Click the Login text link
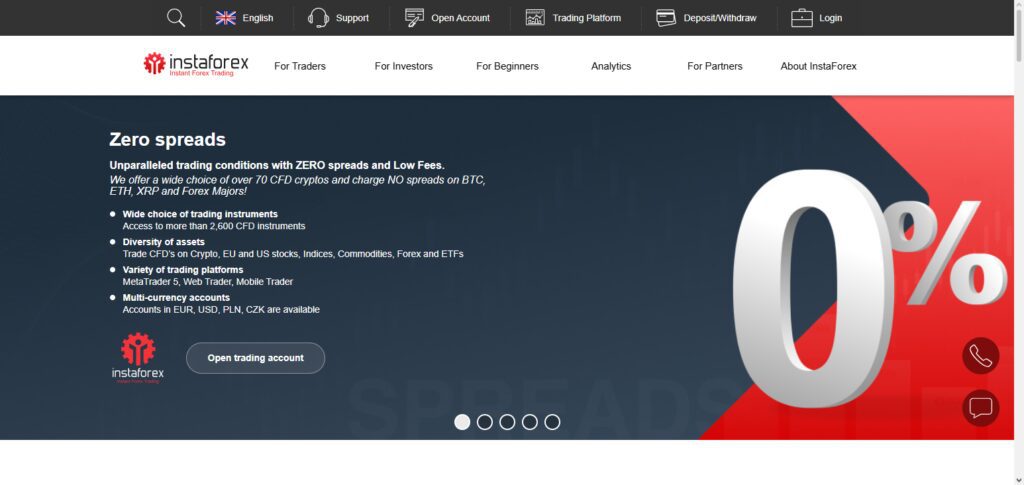This screenshot has width=1024, height=485. pyautogui.click(x=830, y=18)
